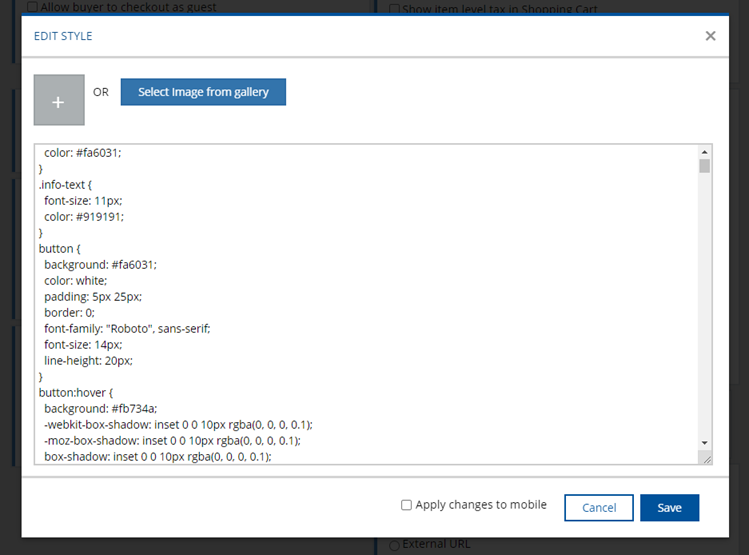Save the style changes
749x555 pixels.
point(669,508)
